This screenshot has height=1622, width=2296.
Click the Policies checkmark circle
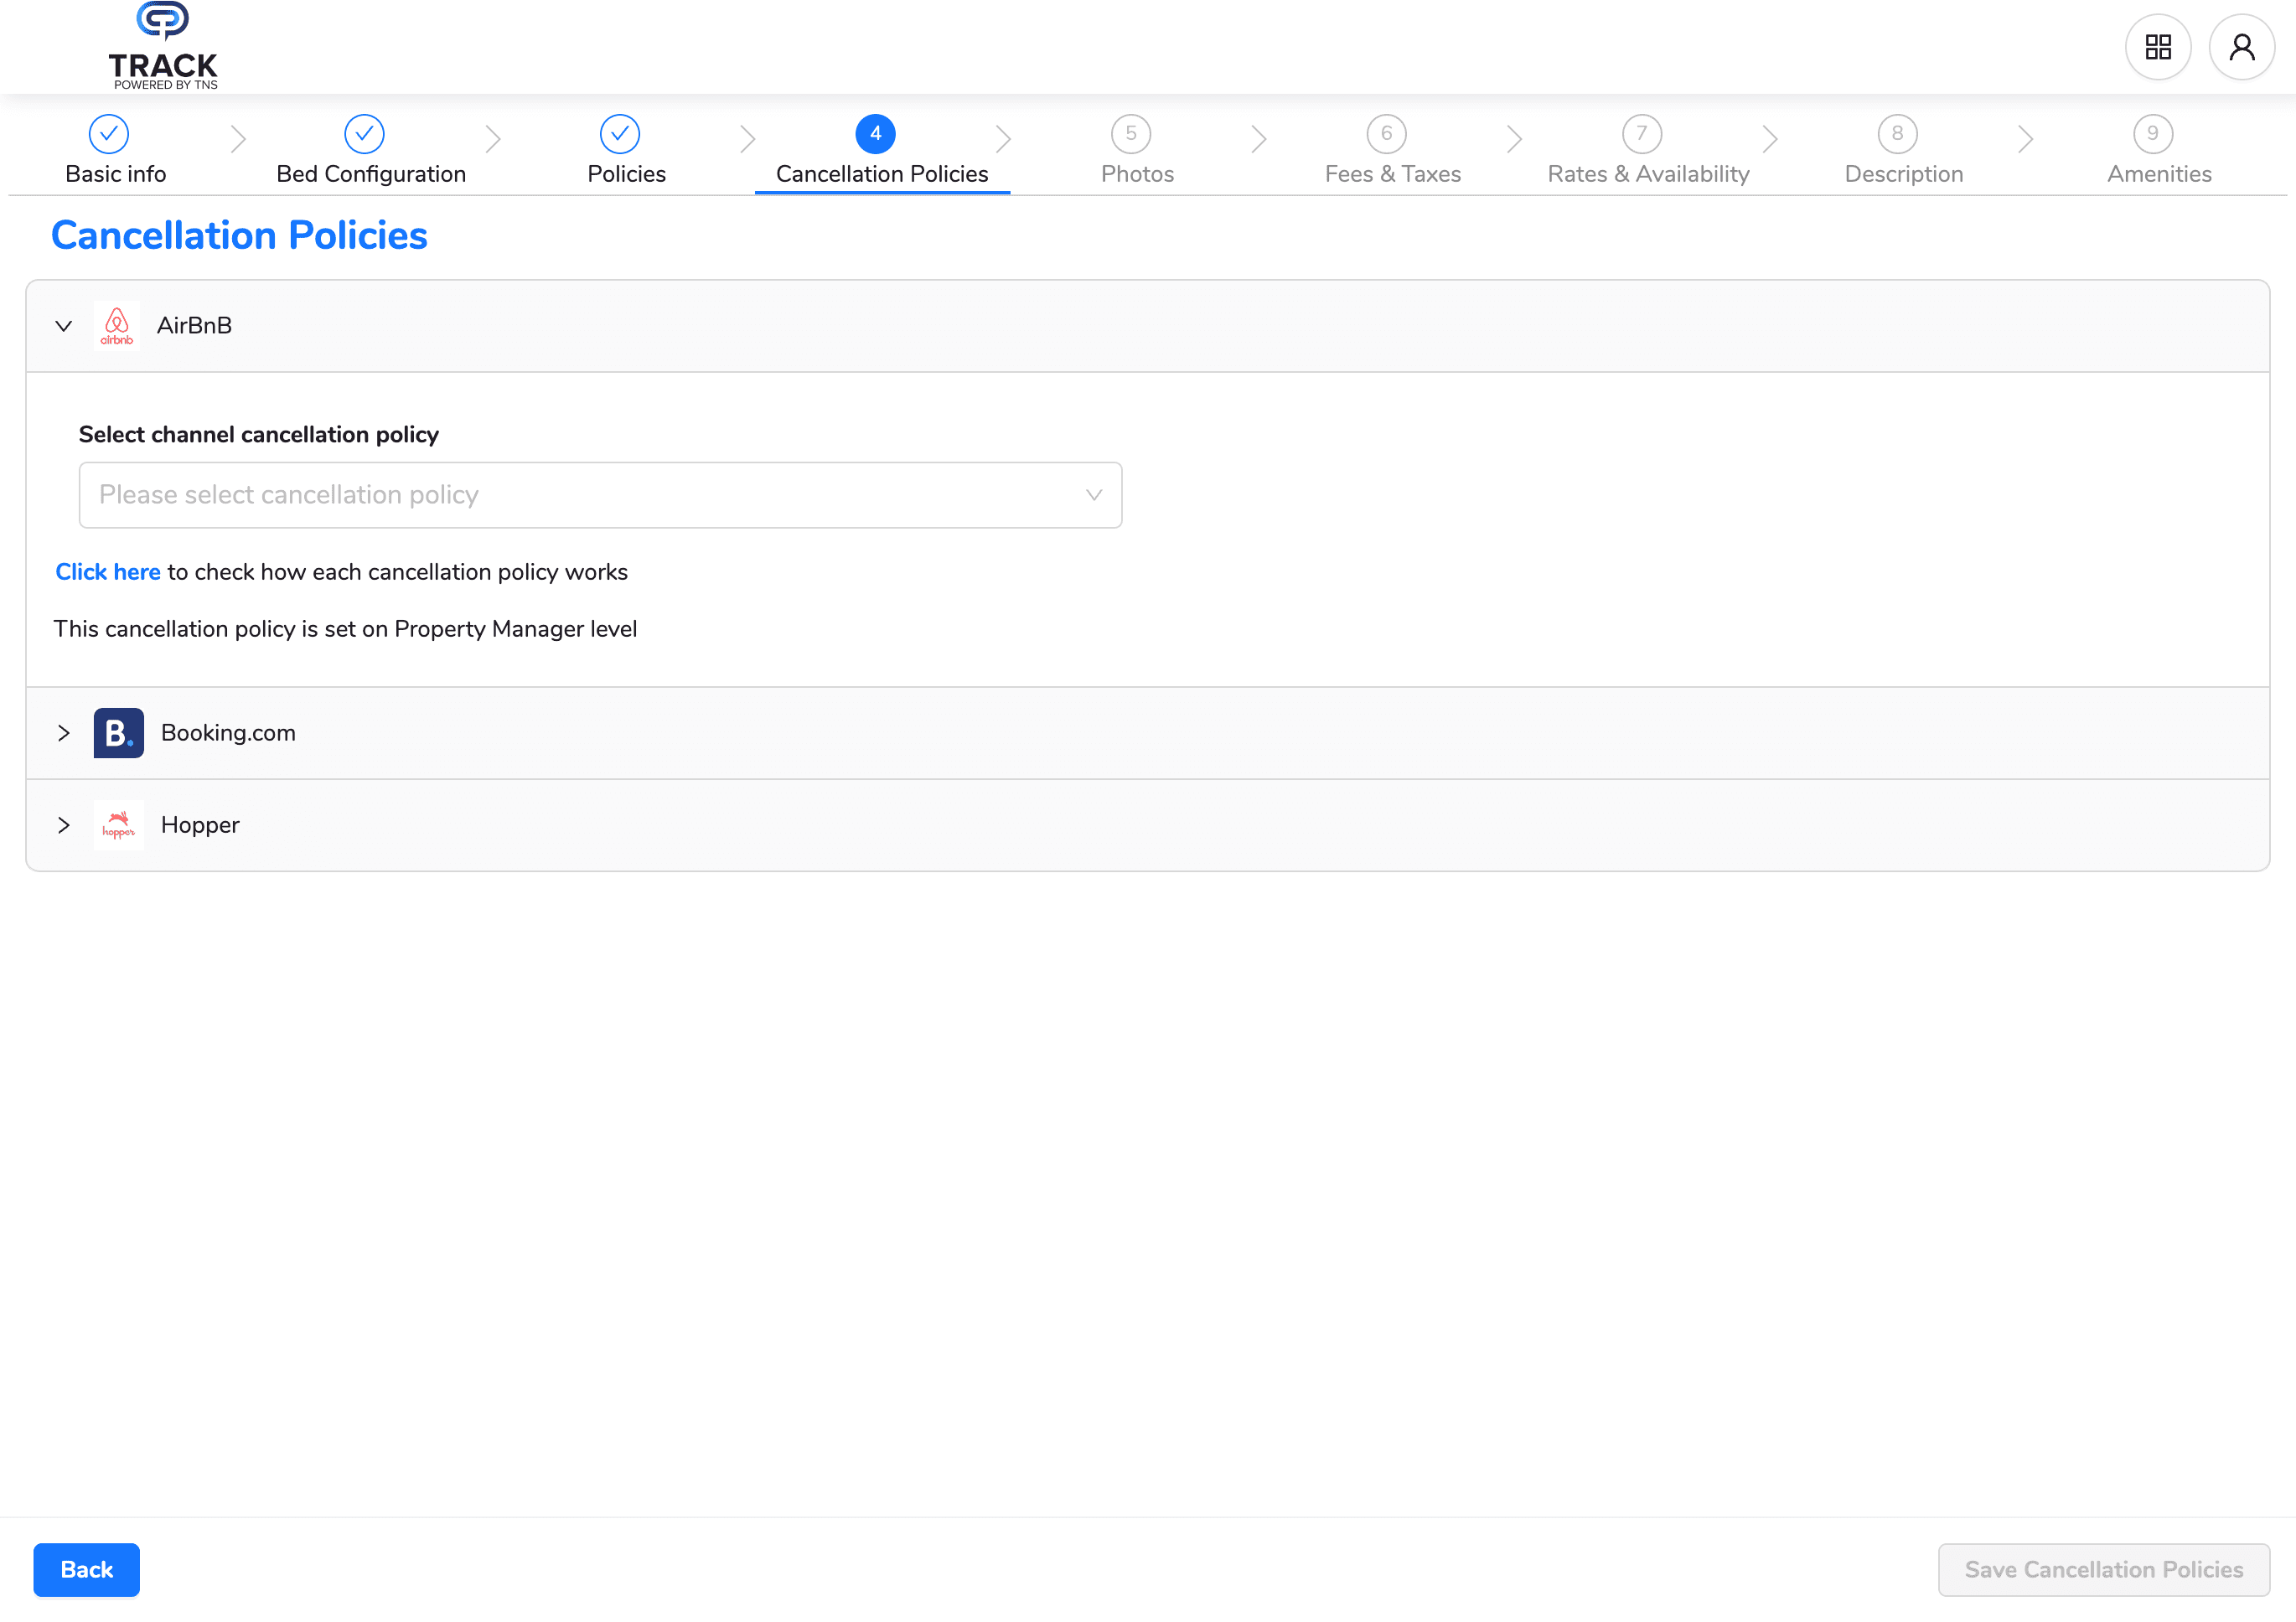tap(620, 134)
